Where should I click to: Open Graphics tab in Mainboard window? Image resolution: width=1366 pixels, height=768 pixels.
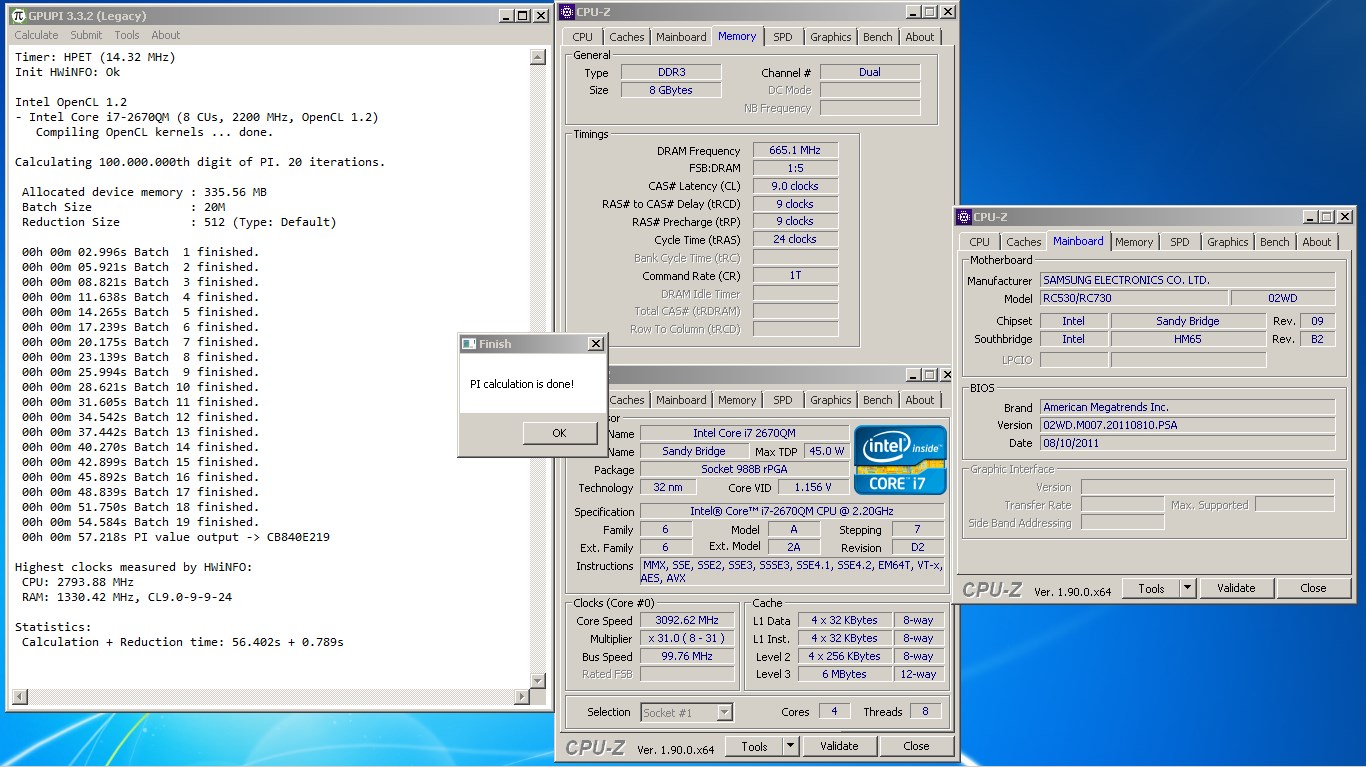click(x=1228, y=242)
